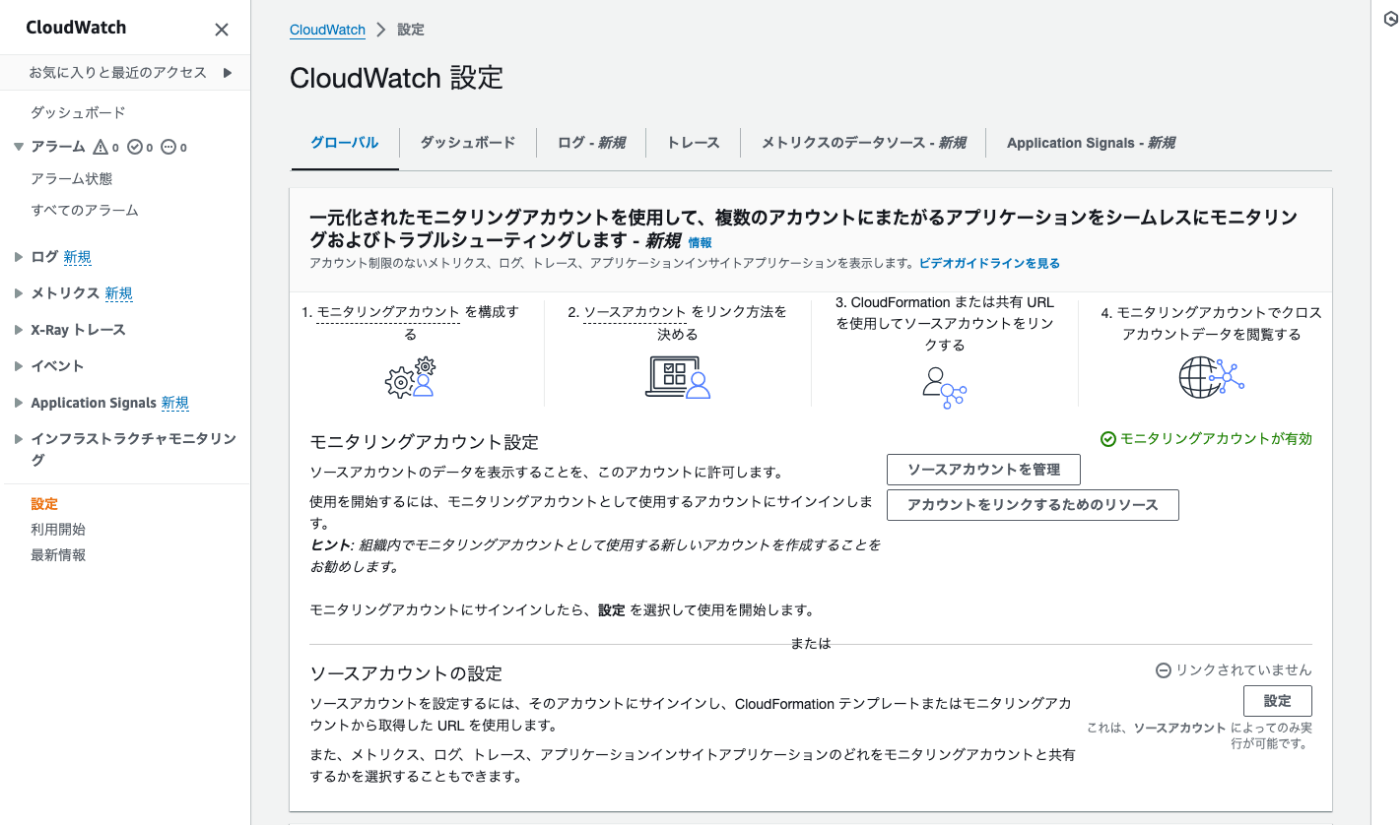Expand the イベント section

[x=18, y=366]
